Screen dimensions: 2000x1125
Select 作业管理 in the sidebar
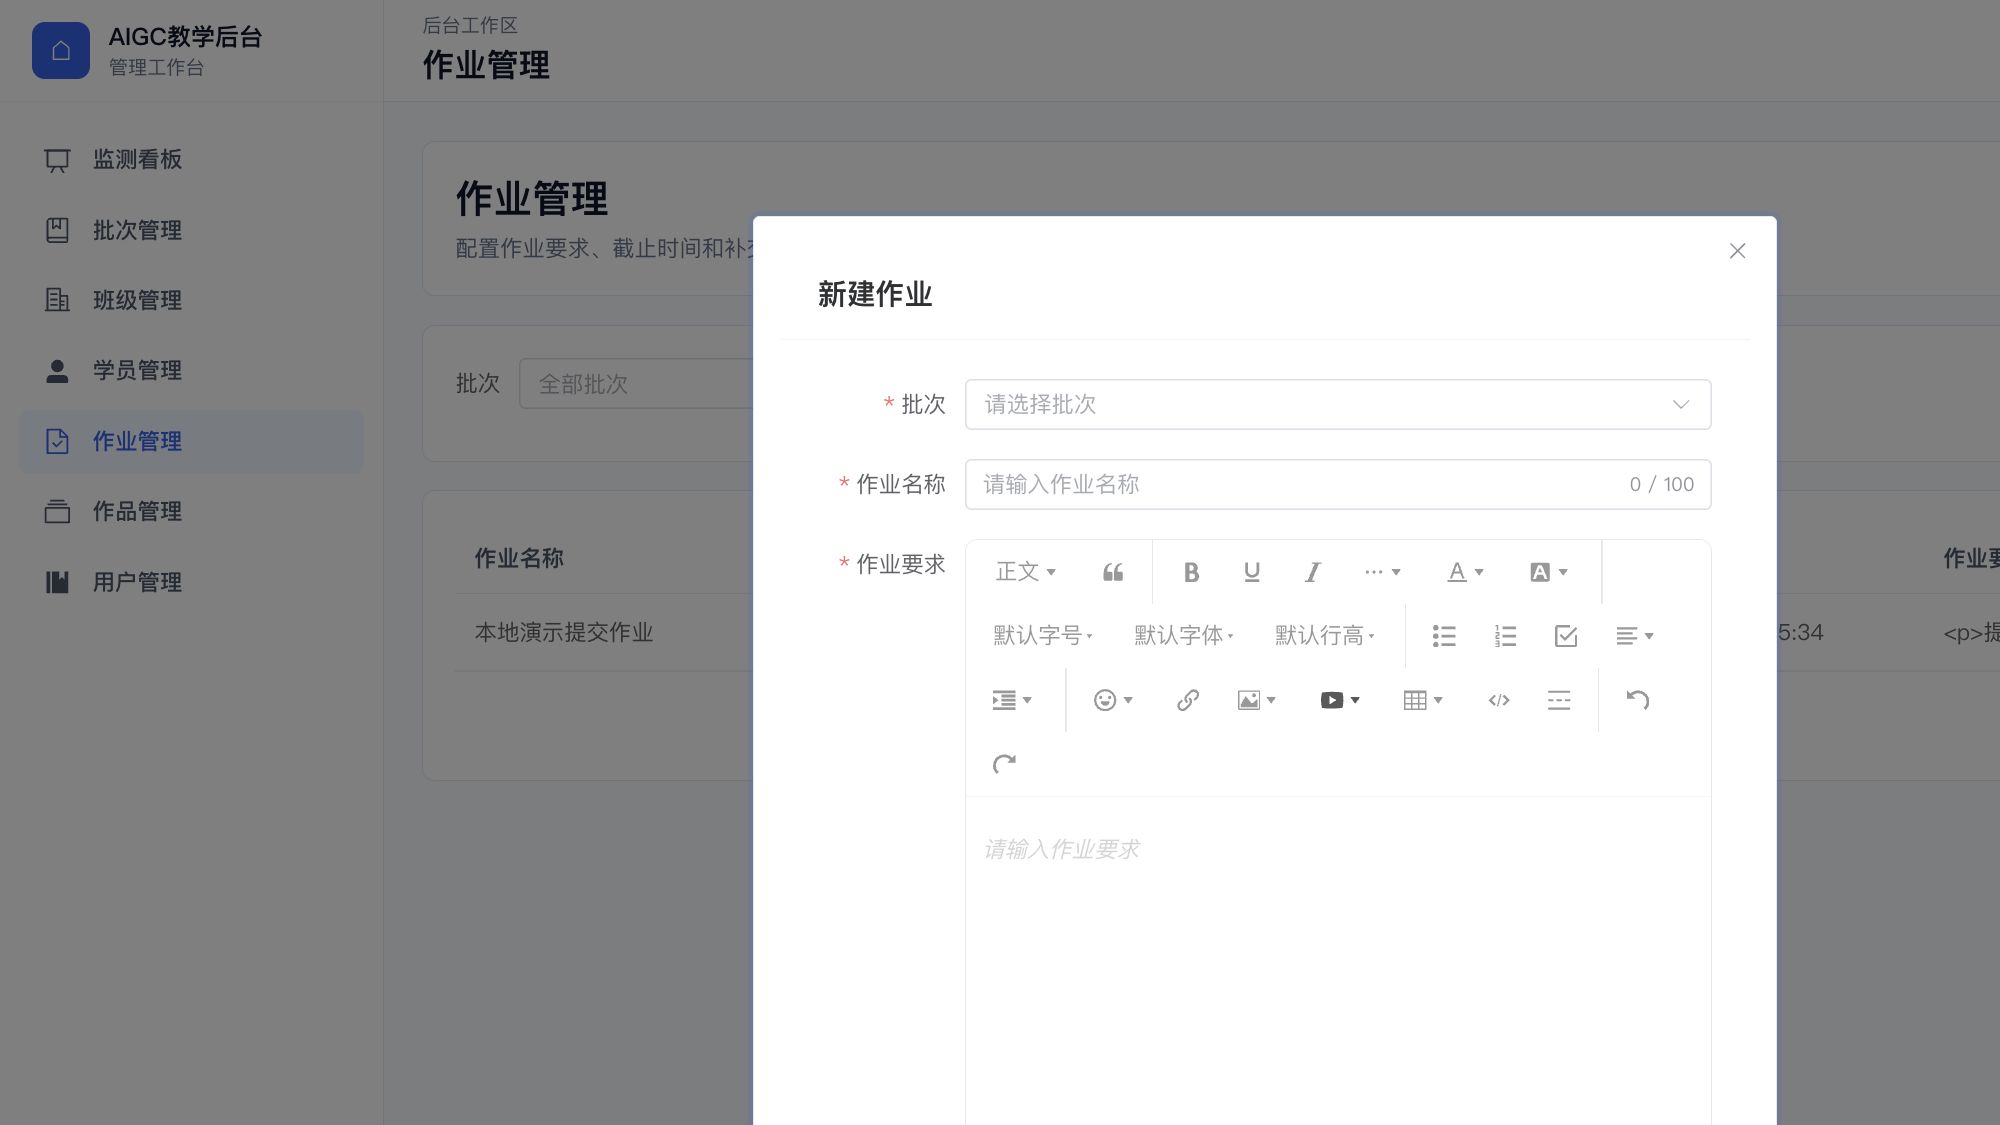tap(192, 441)
